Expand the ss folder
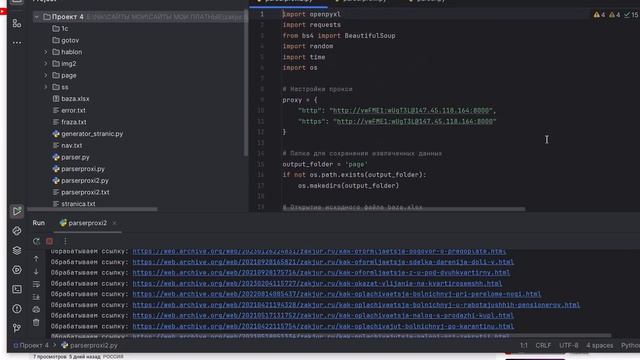 (x=46, y=87)
